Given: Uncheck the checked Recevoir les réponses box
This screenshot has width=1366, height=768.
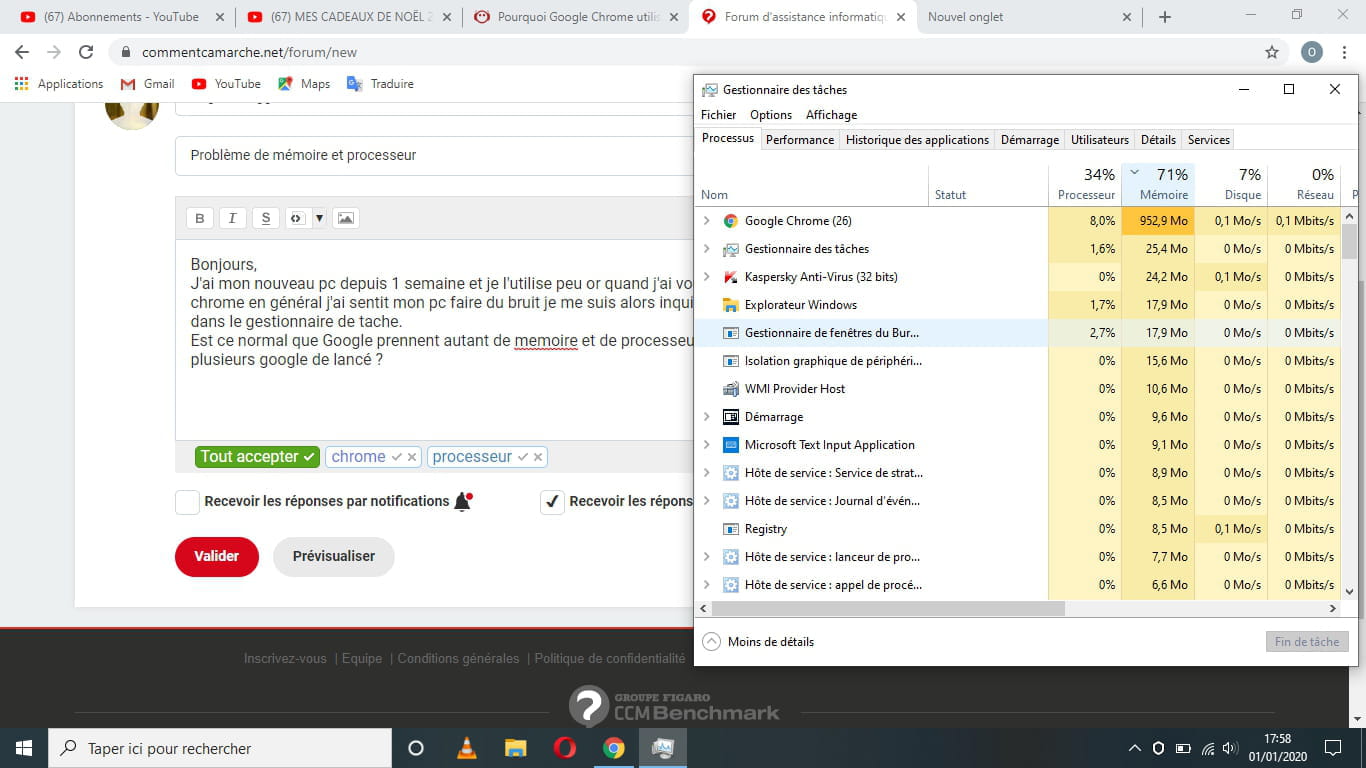Looking at the screenshot, I should (552, 502).
